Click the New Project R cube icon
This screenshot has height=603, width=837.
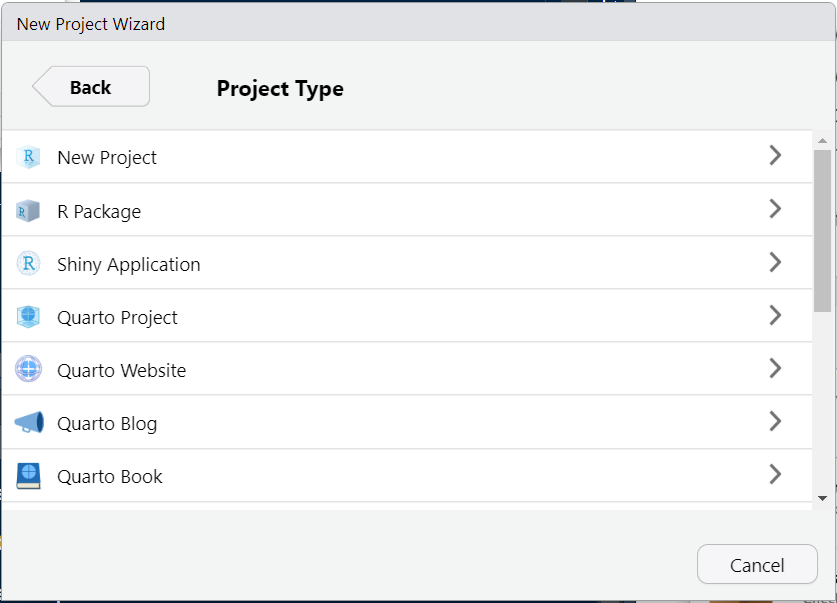(28, 157)
